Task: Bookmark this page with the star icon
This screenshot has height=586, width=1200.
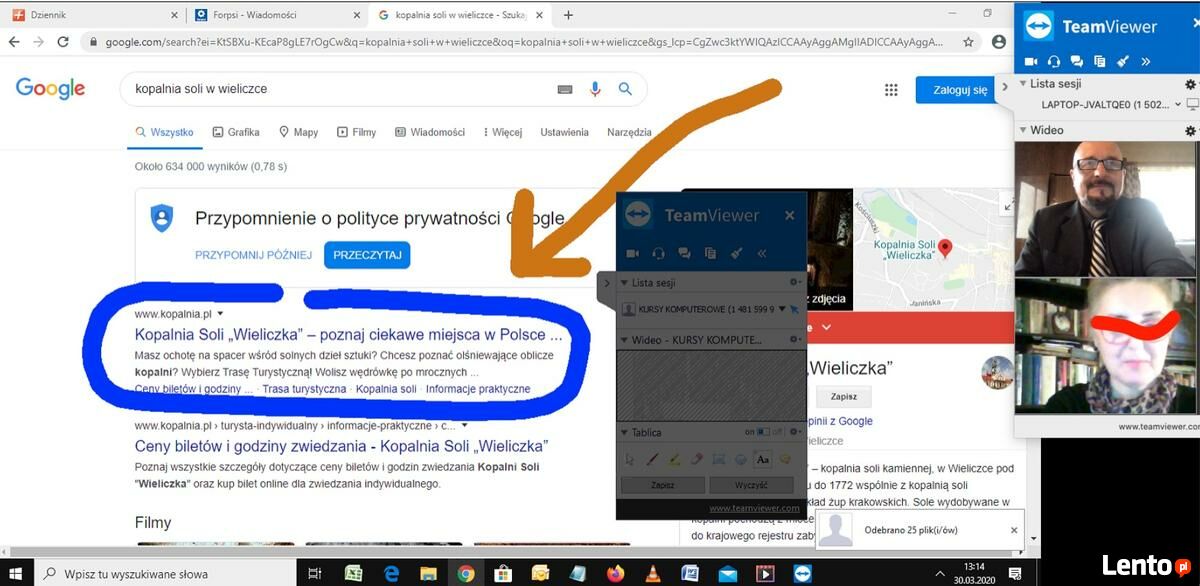Action: click(x=968, y=42)
